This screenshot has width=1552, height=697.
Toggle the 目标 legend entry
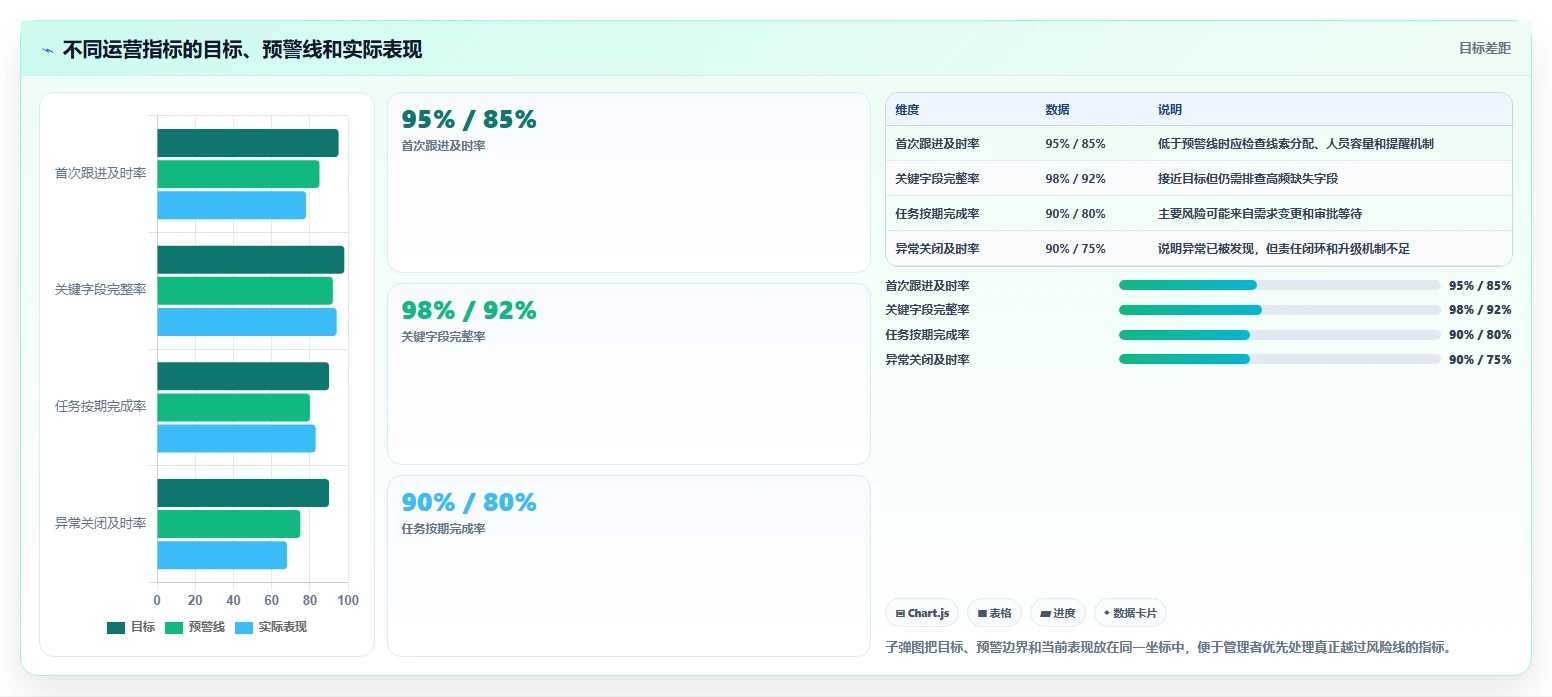(x=131, y=627)
